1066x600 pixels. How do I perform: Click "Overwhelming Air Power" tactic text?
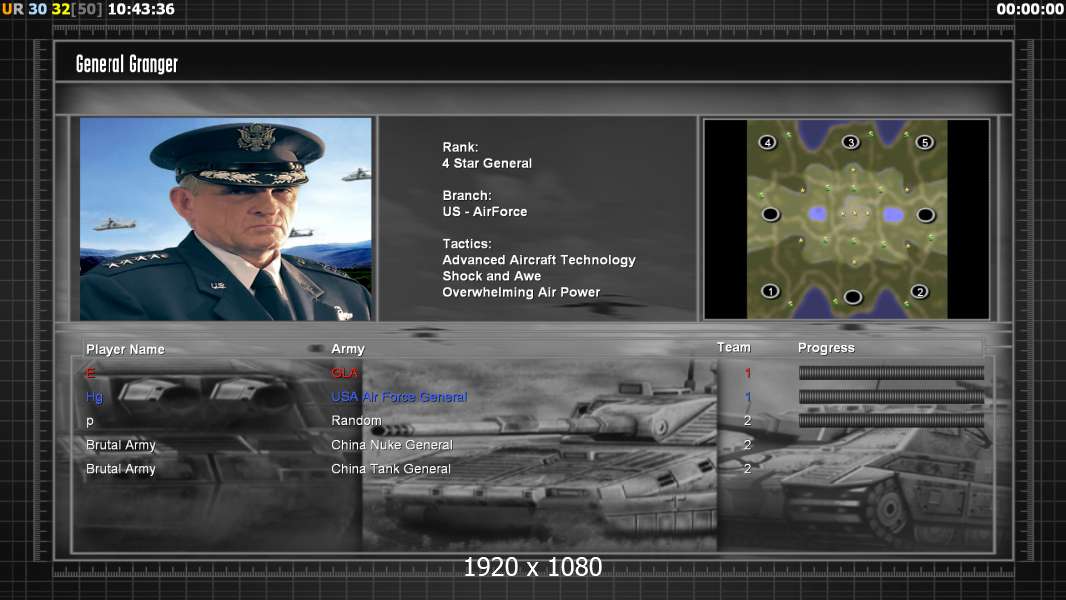[x=521, y=292]
